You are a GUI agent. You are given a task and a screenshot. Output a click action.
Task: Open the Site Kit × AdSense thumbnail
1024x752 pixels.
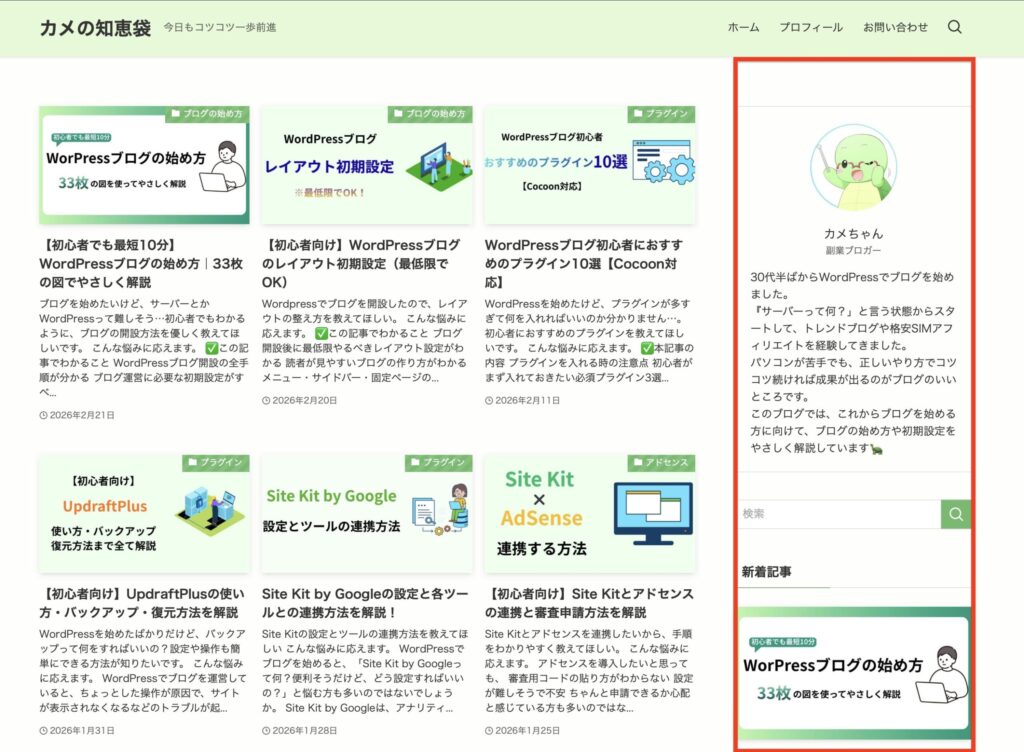[x=589, y=514]
